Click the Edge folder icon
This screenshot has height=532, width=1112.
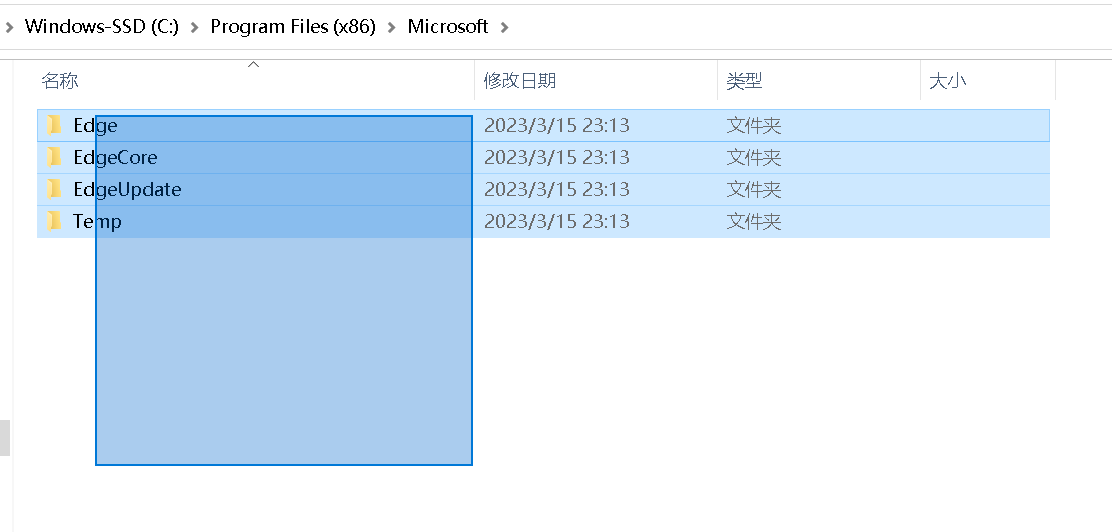pos(55,126)
